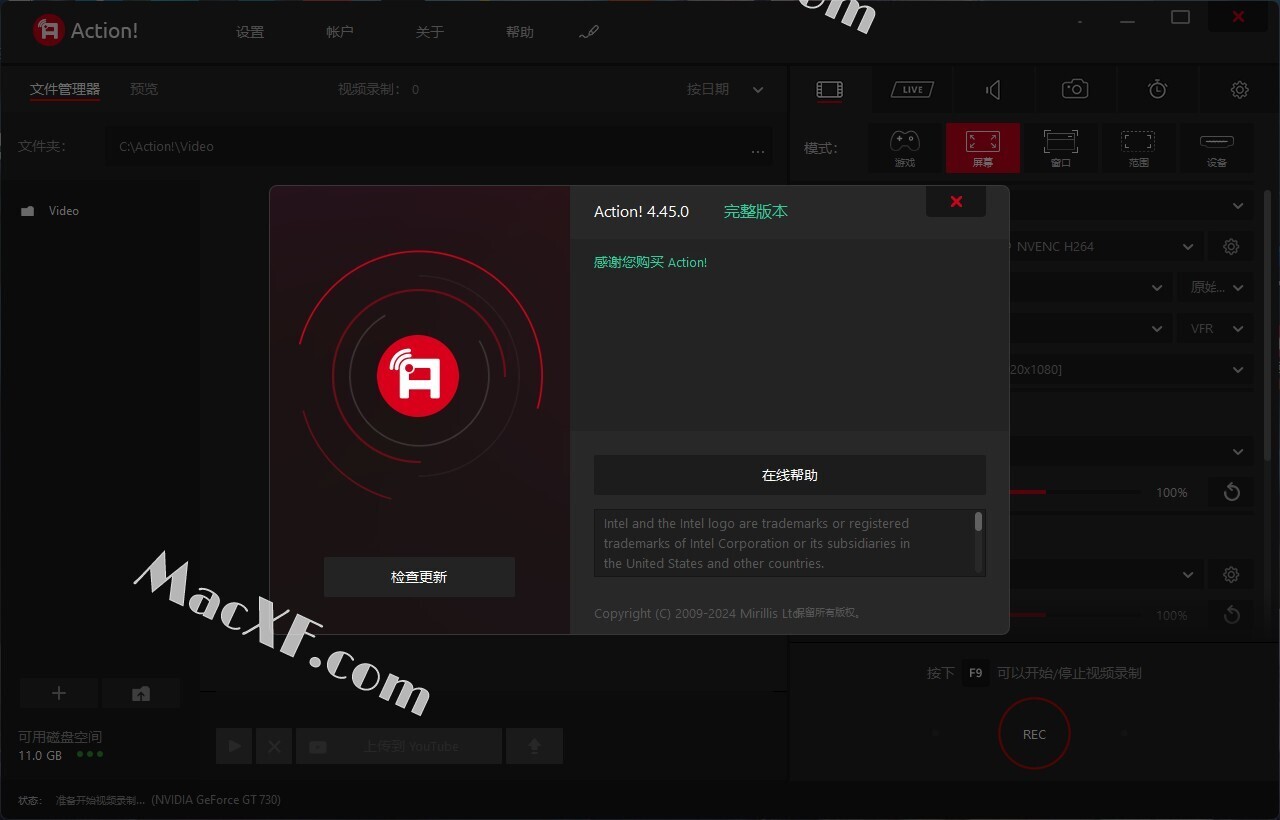Click the NVIDIA GeForce GT 730 status text
The image size is (1280, 820).
[216, 800]
